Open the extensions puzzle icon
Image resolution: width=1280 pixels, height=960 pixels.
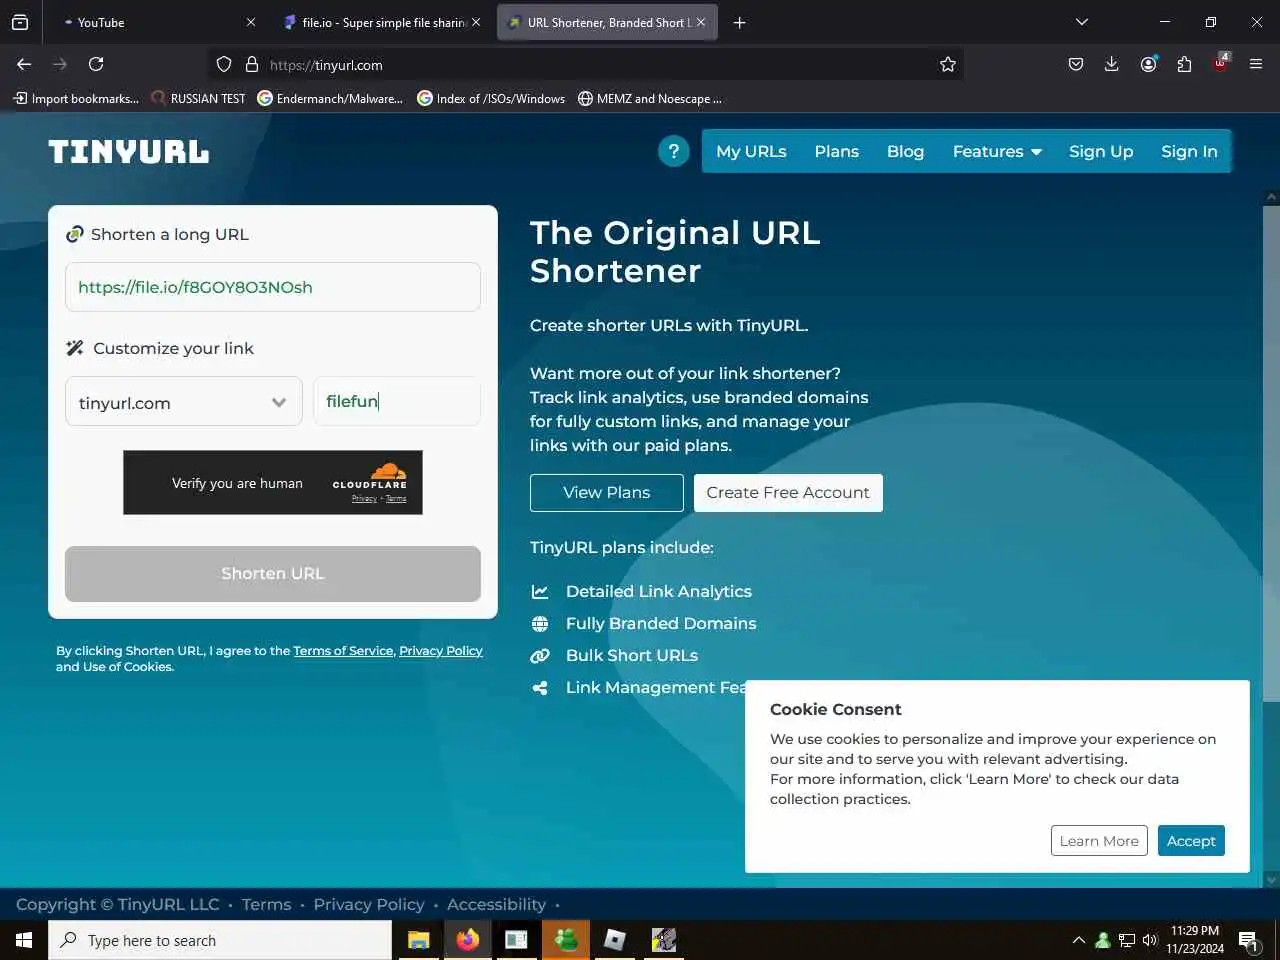pos(1184,64)
